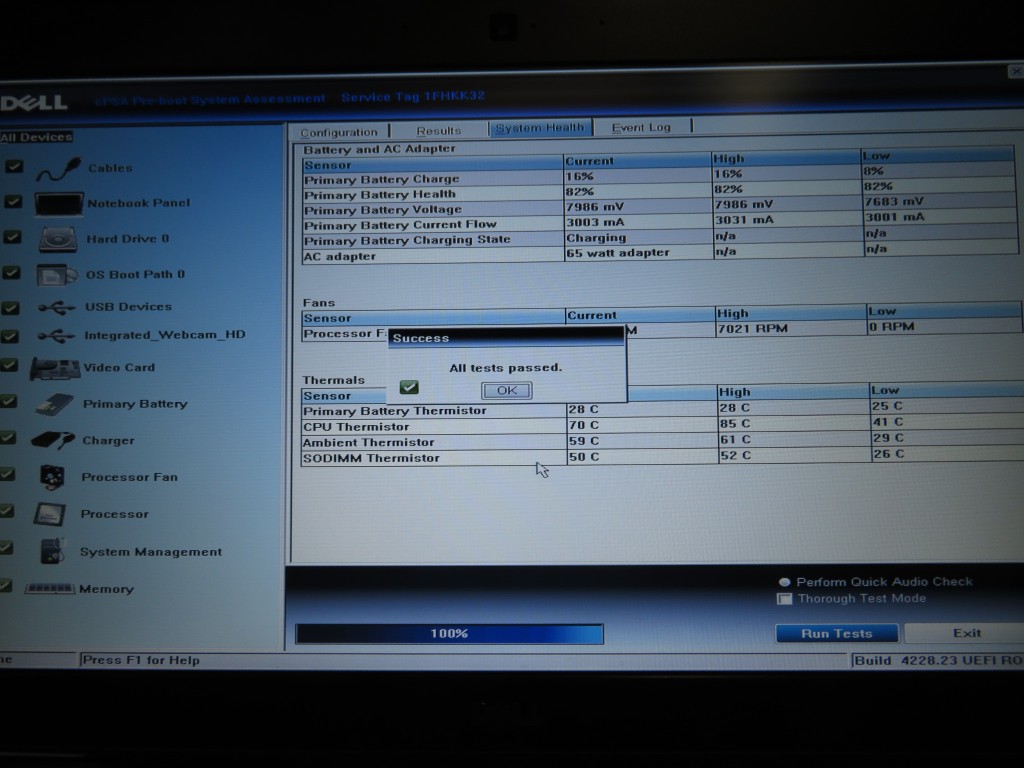Click the Dell logo
The image size is (1024, 768).
34,103
